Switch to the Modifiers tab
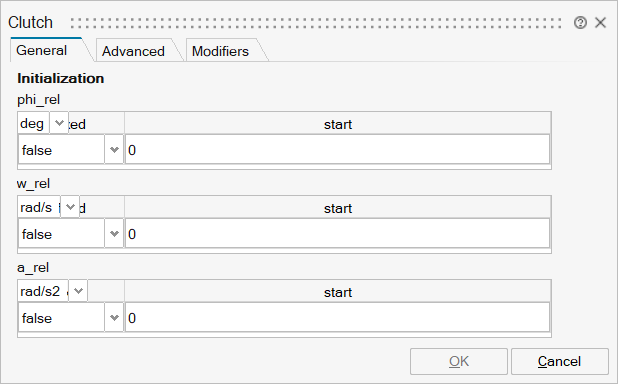Image resolution: width=618 pixels, height=384 pixels. point(220,51)
